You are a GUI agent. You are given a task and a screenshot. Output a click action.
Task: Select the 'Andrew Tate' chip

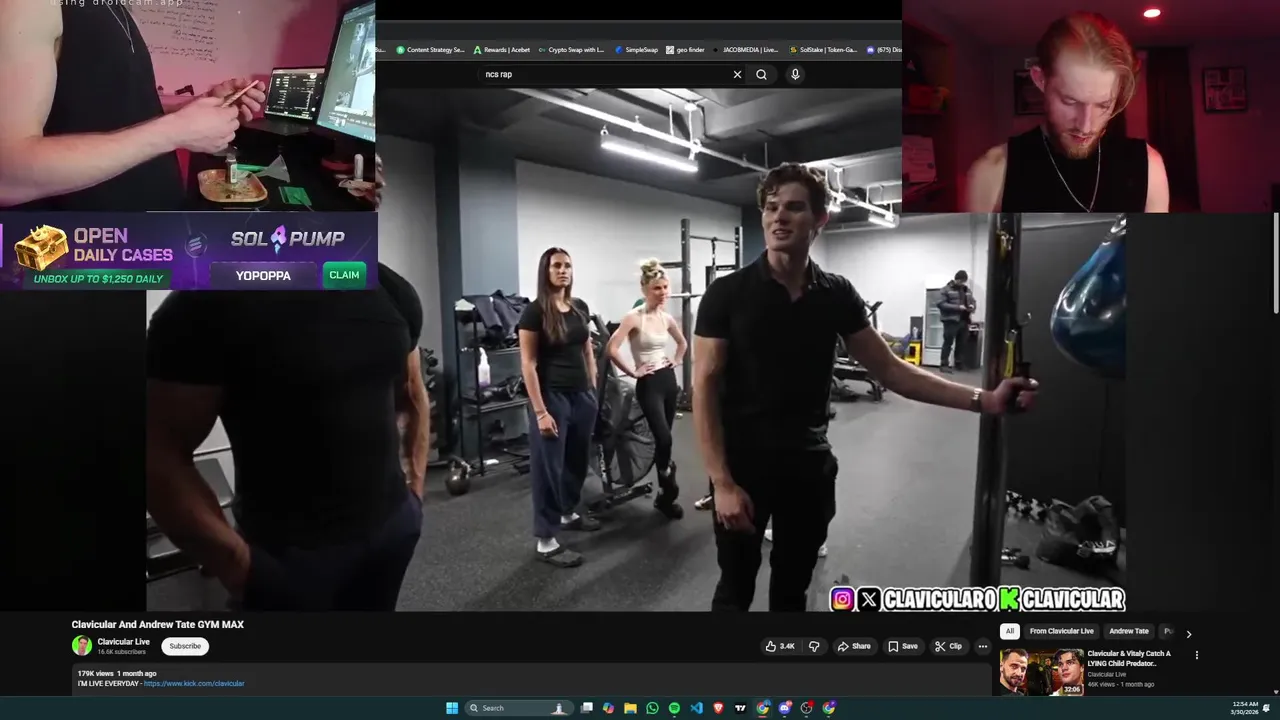[x=1129, y=631]
